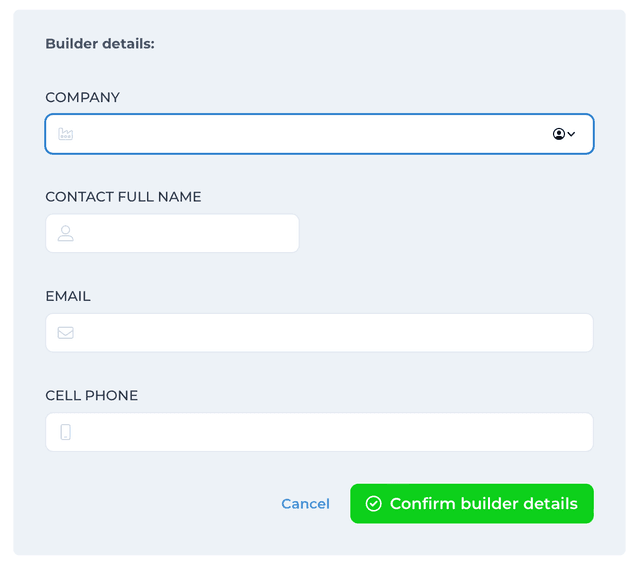This screenshot has width=640, height=567.
Task: Click the 'Builder details:' heading
Action: point(100,44)
